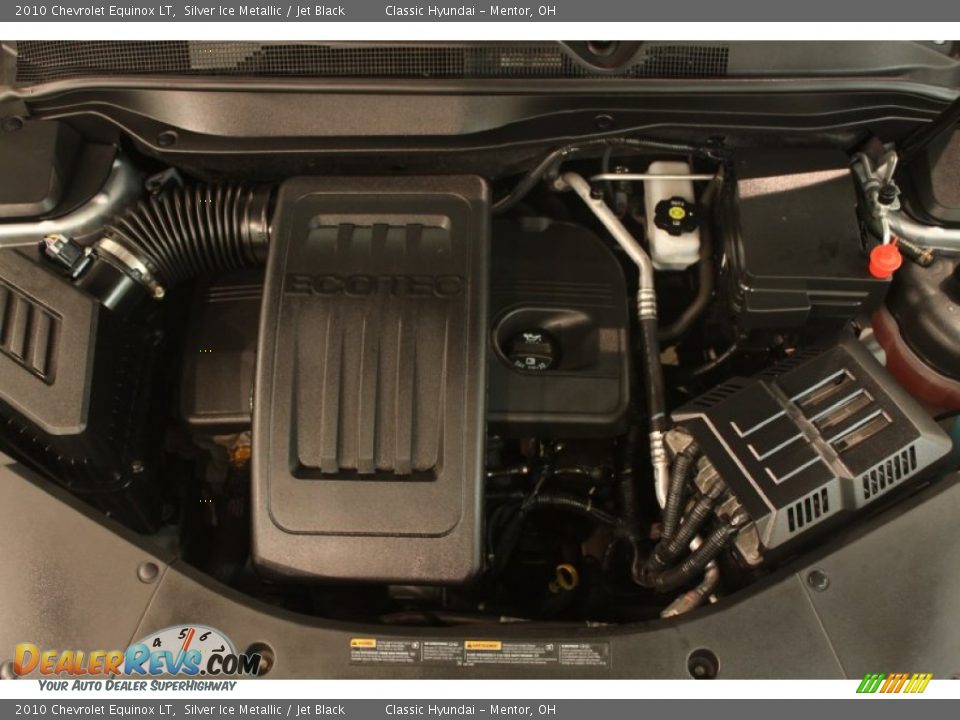The image size is (960, 720).
Task: Click the top caption '2010 Chevrolet Equinox LT'
Action: (95, 10)
